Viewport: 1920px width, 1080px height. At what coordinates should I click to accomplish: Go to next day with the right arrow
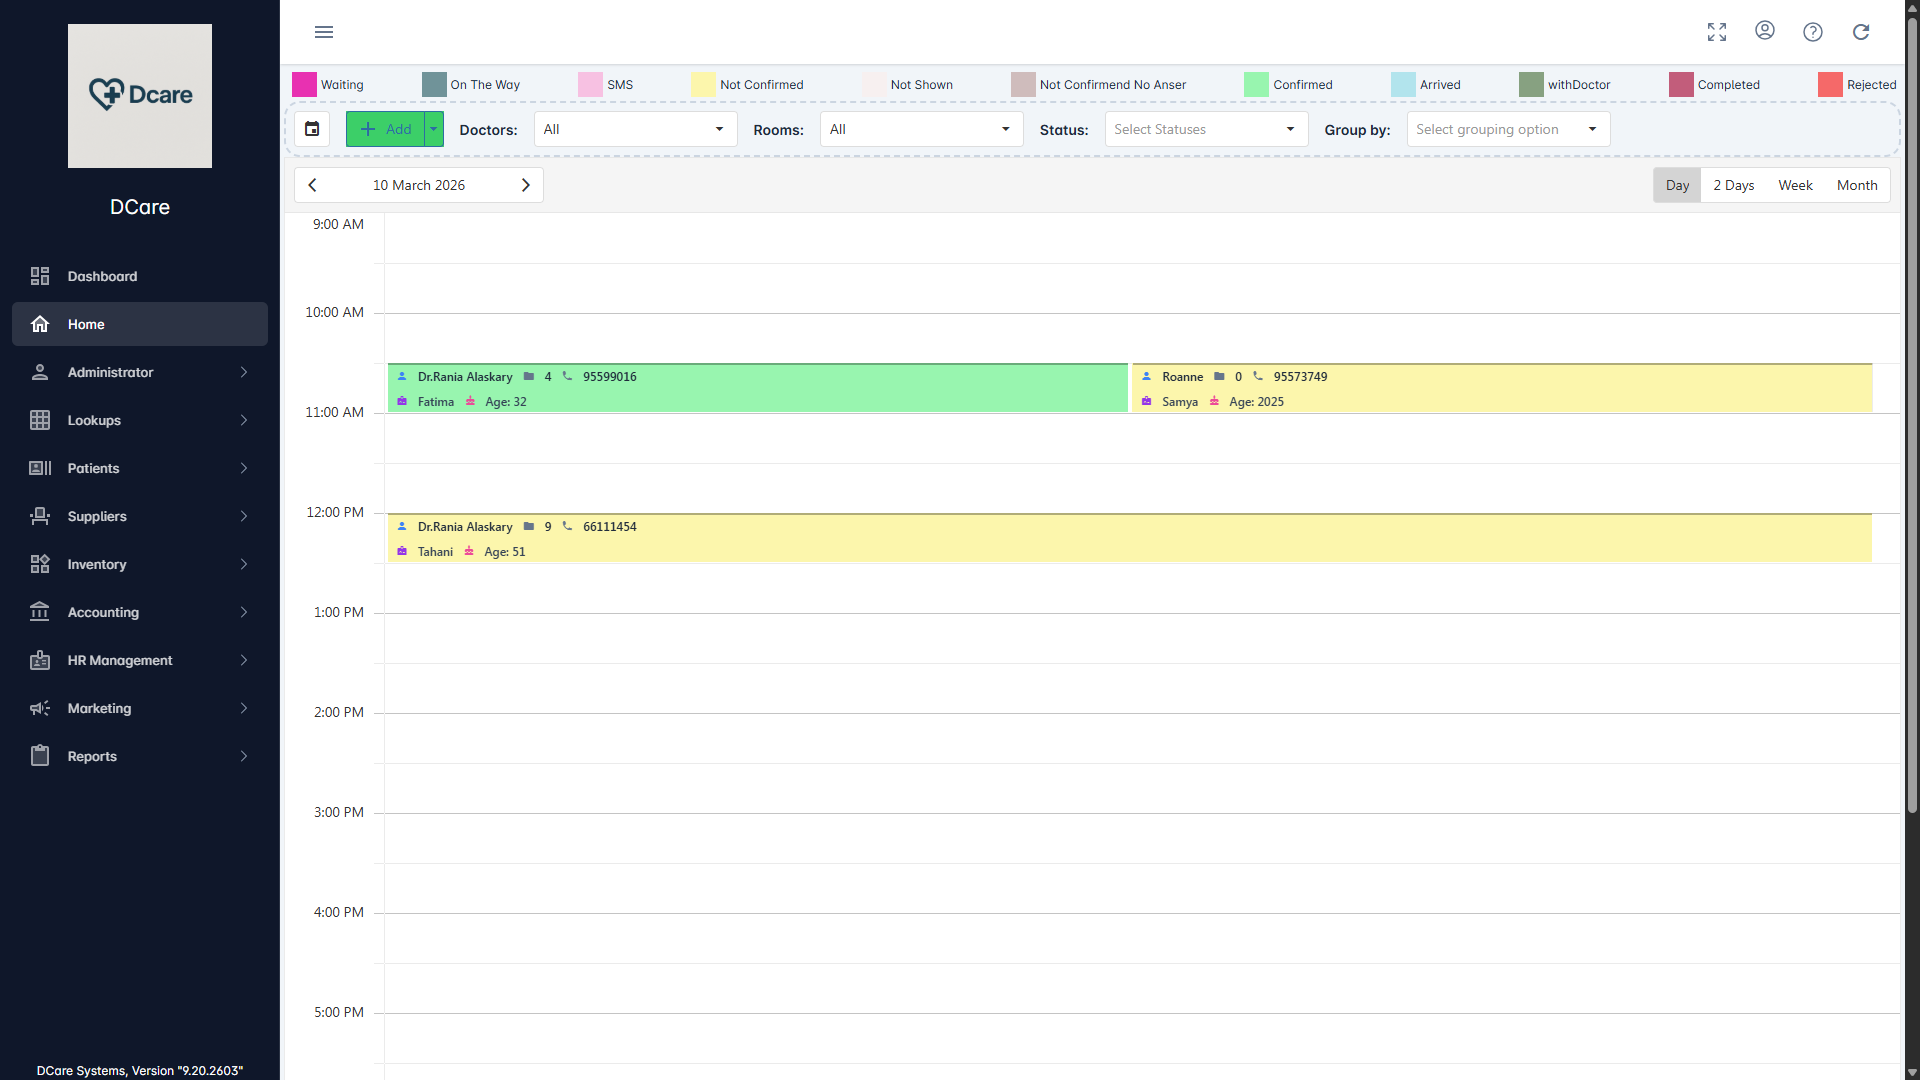click(526, 185)
